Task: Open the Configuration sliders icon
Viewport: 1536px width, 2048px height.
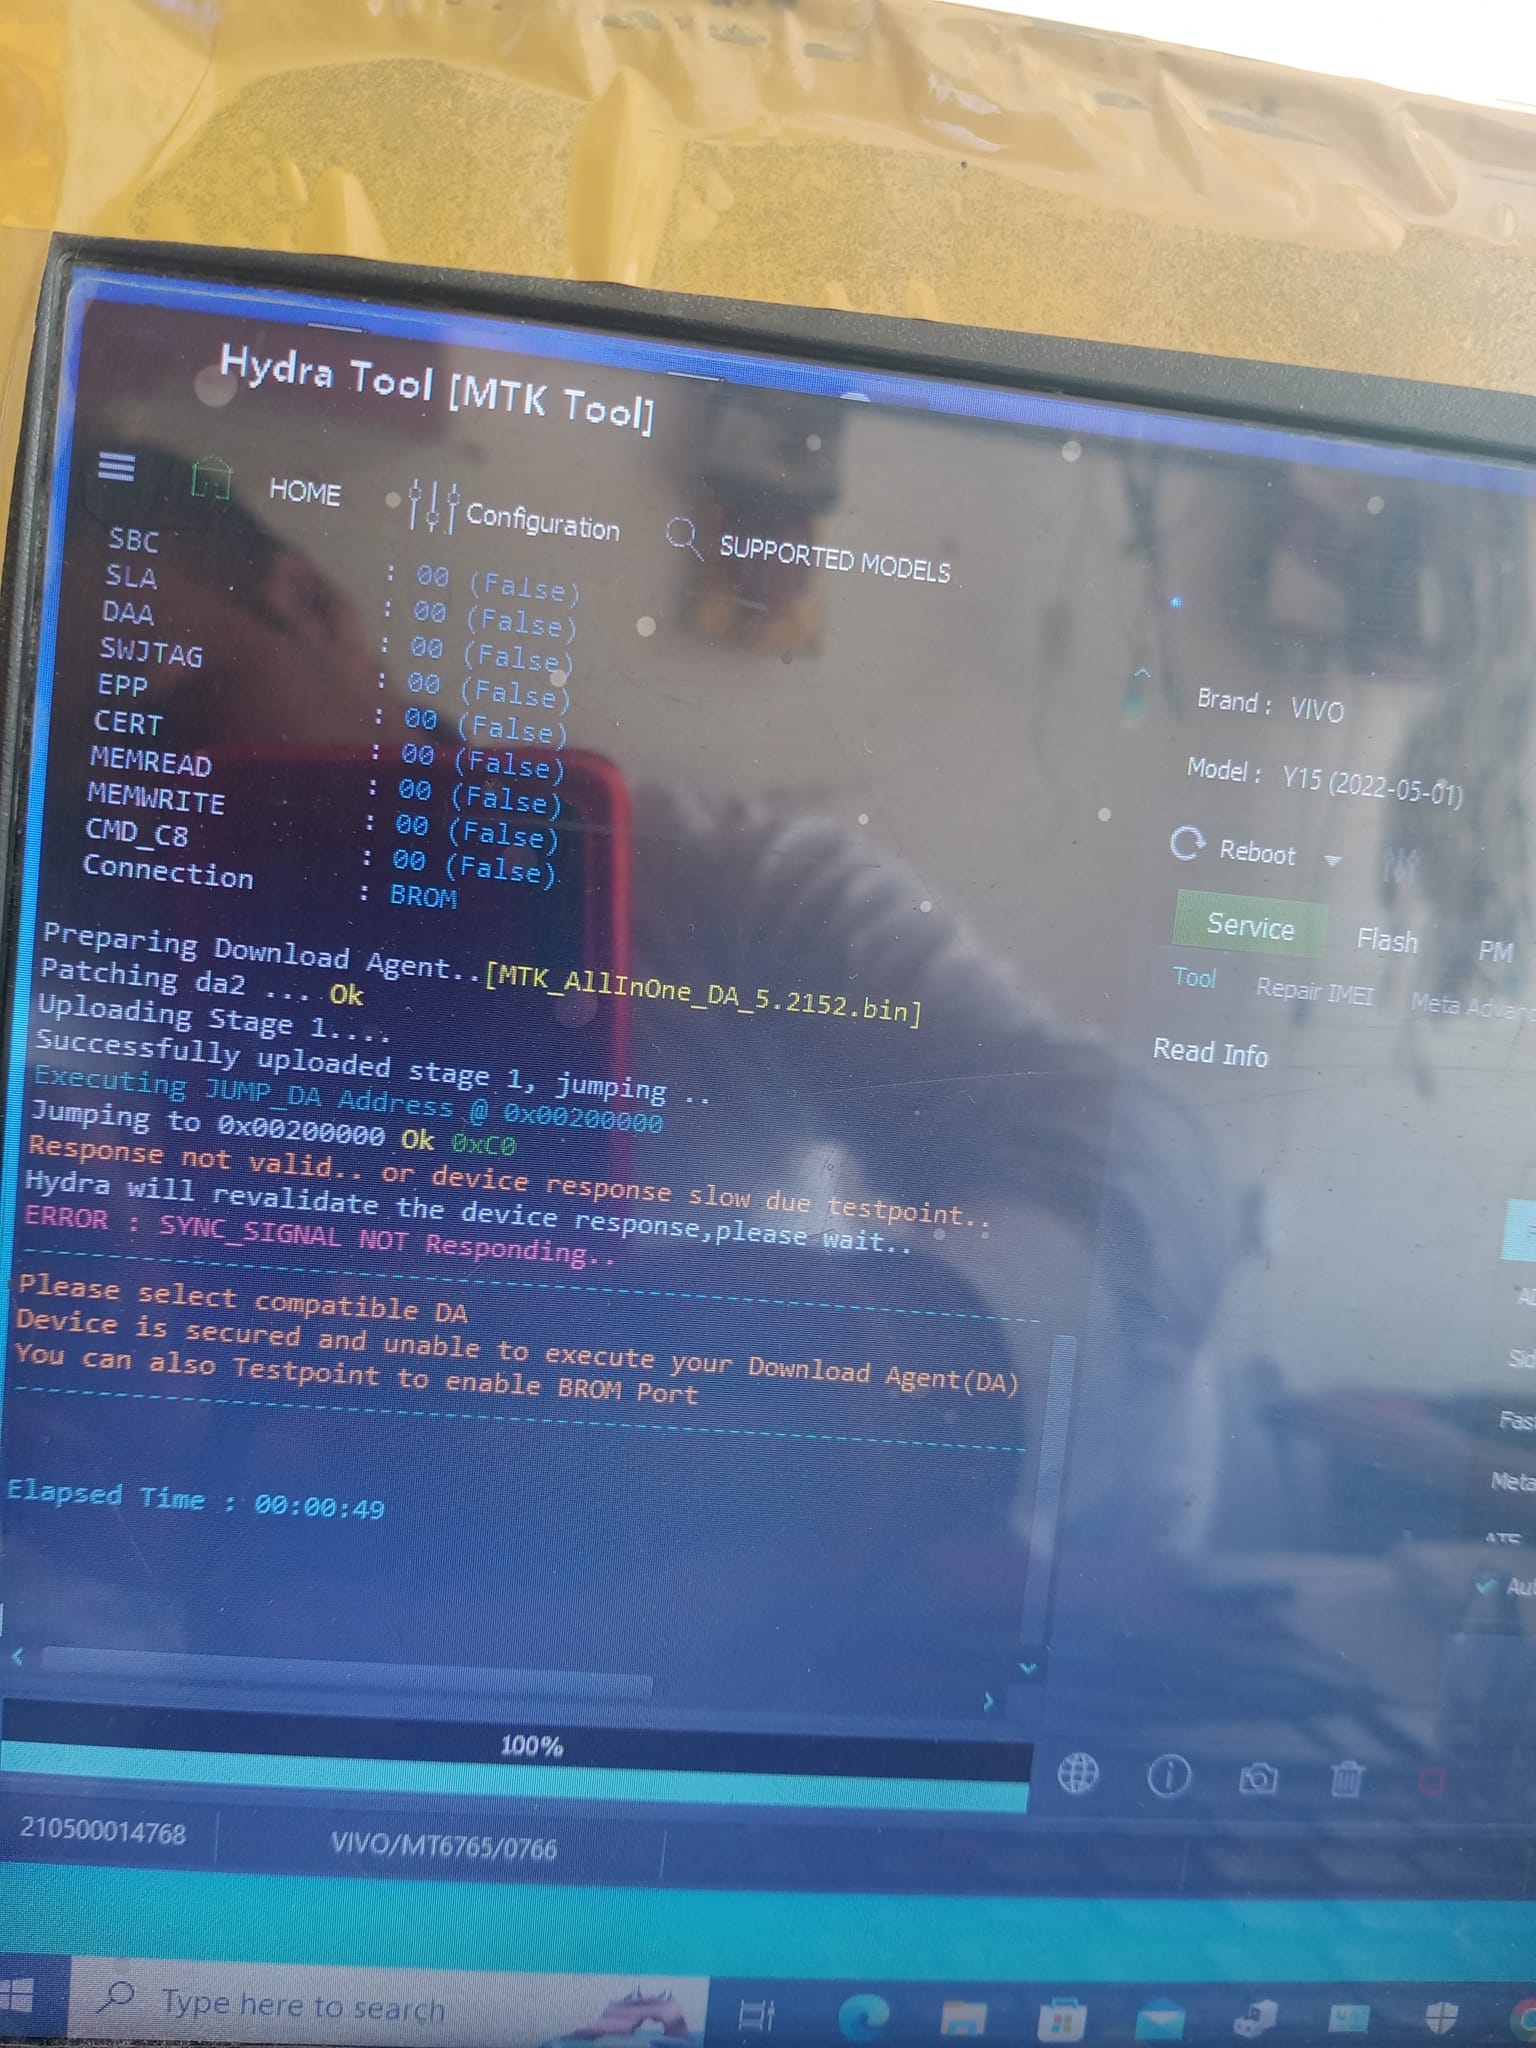Action: coord(434,505)
